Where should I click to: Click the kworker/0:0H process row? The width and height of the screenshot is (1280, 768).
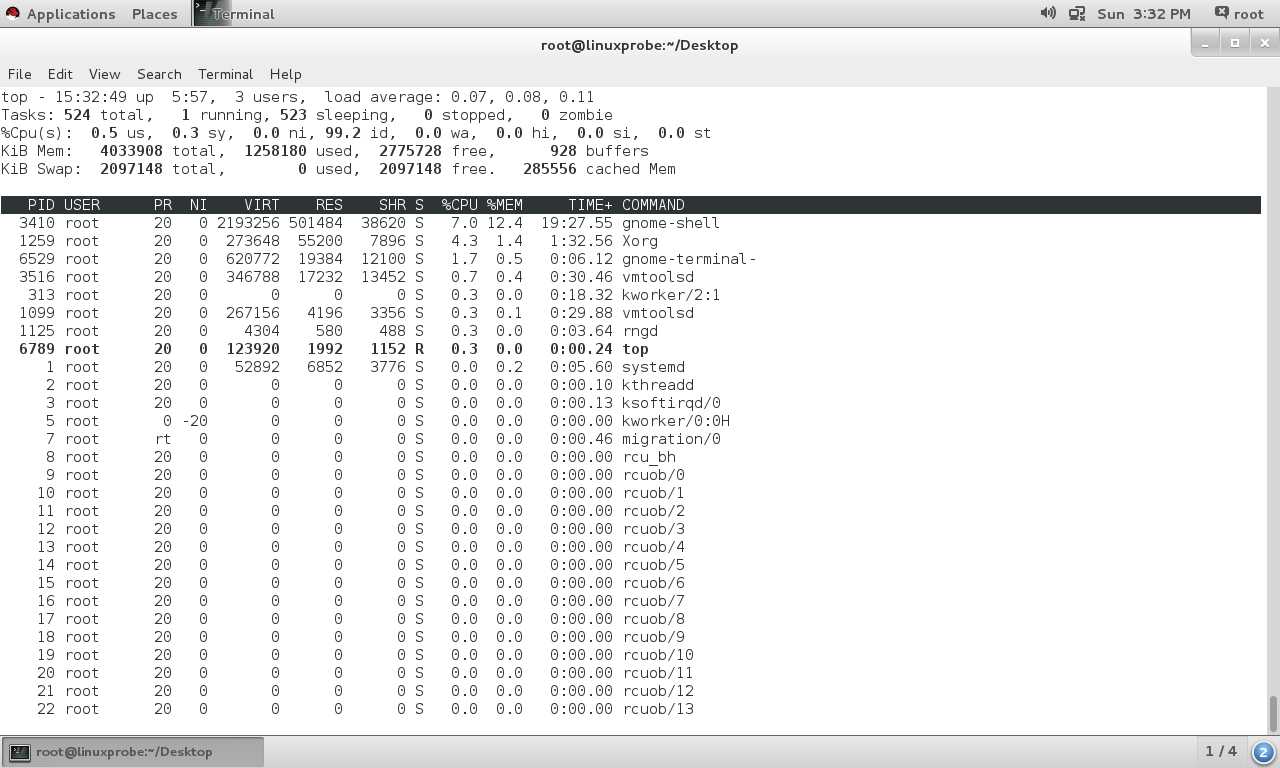[630, 421]
